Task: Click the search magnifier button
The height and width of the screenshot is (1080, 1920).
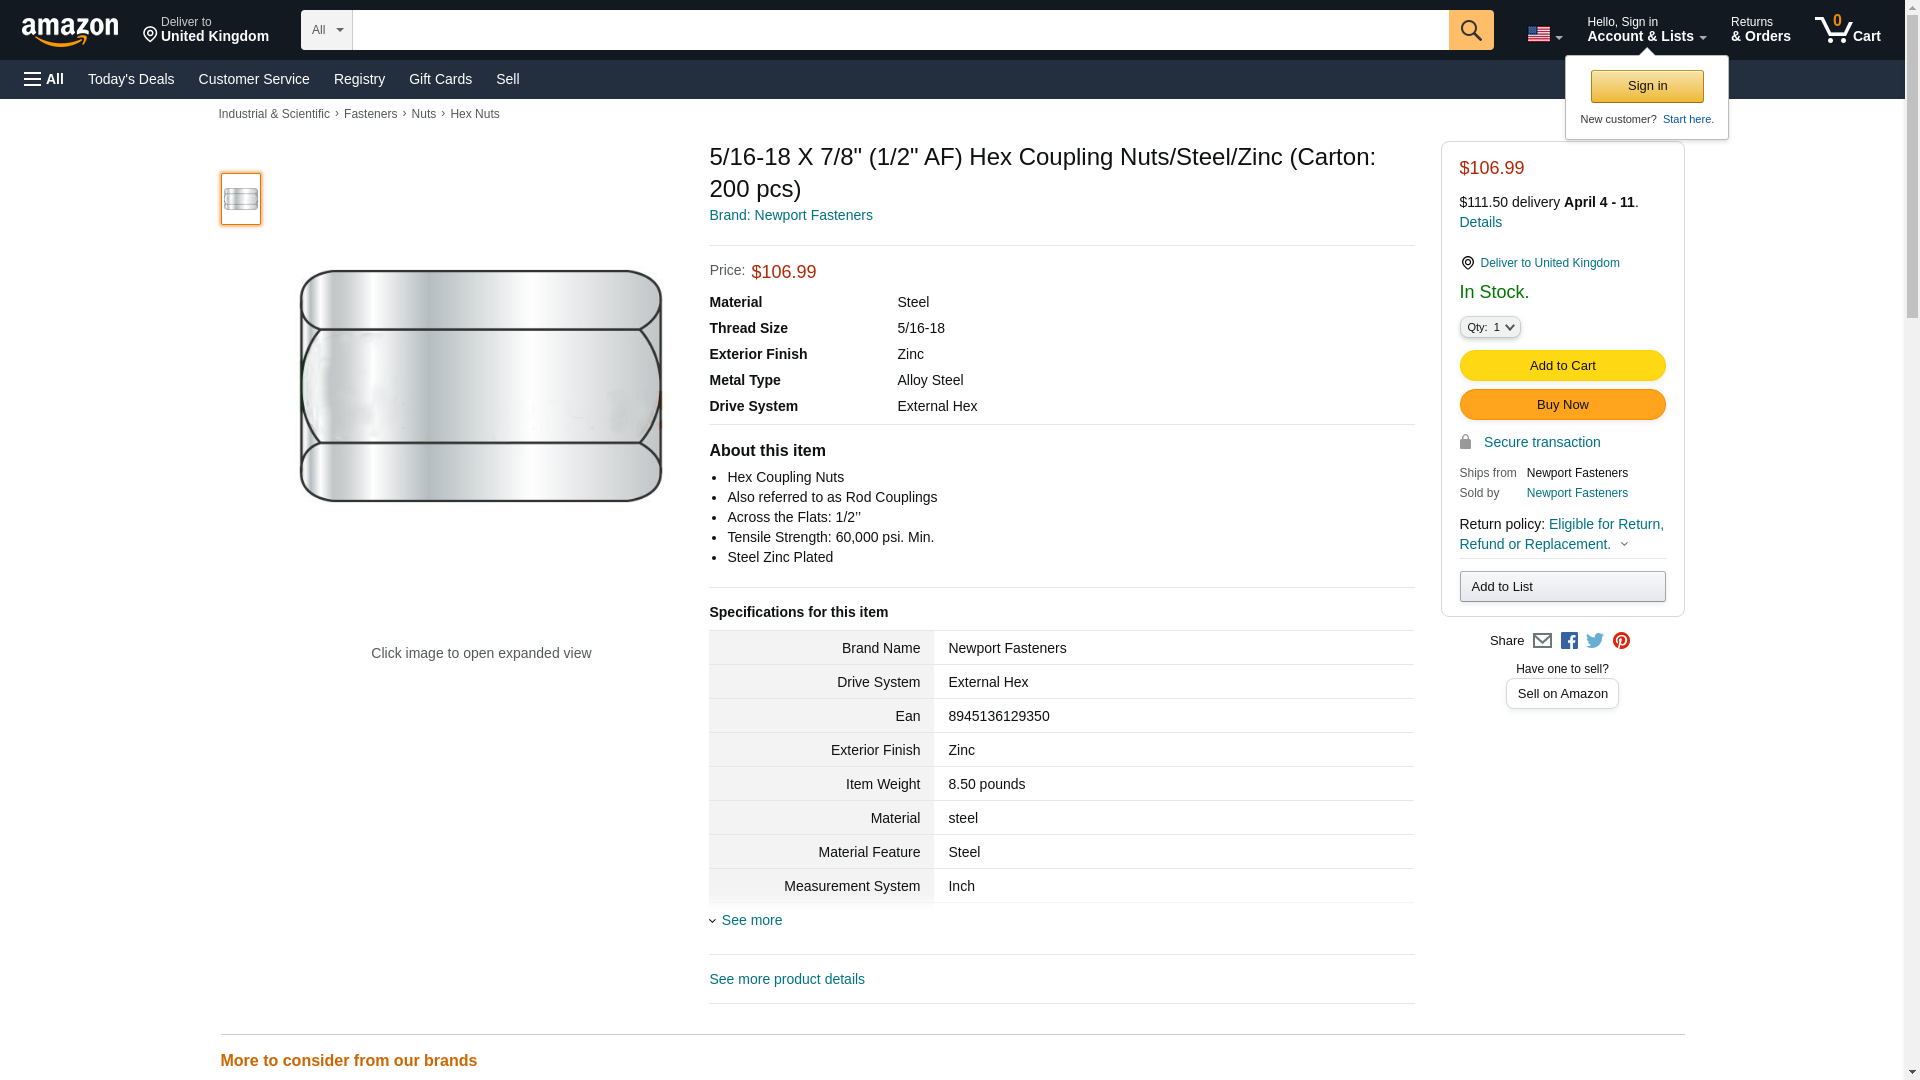Action: pos(1470,30)
